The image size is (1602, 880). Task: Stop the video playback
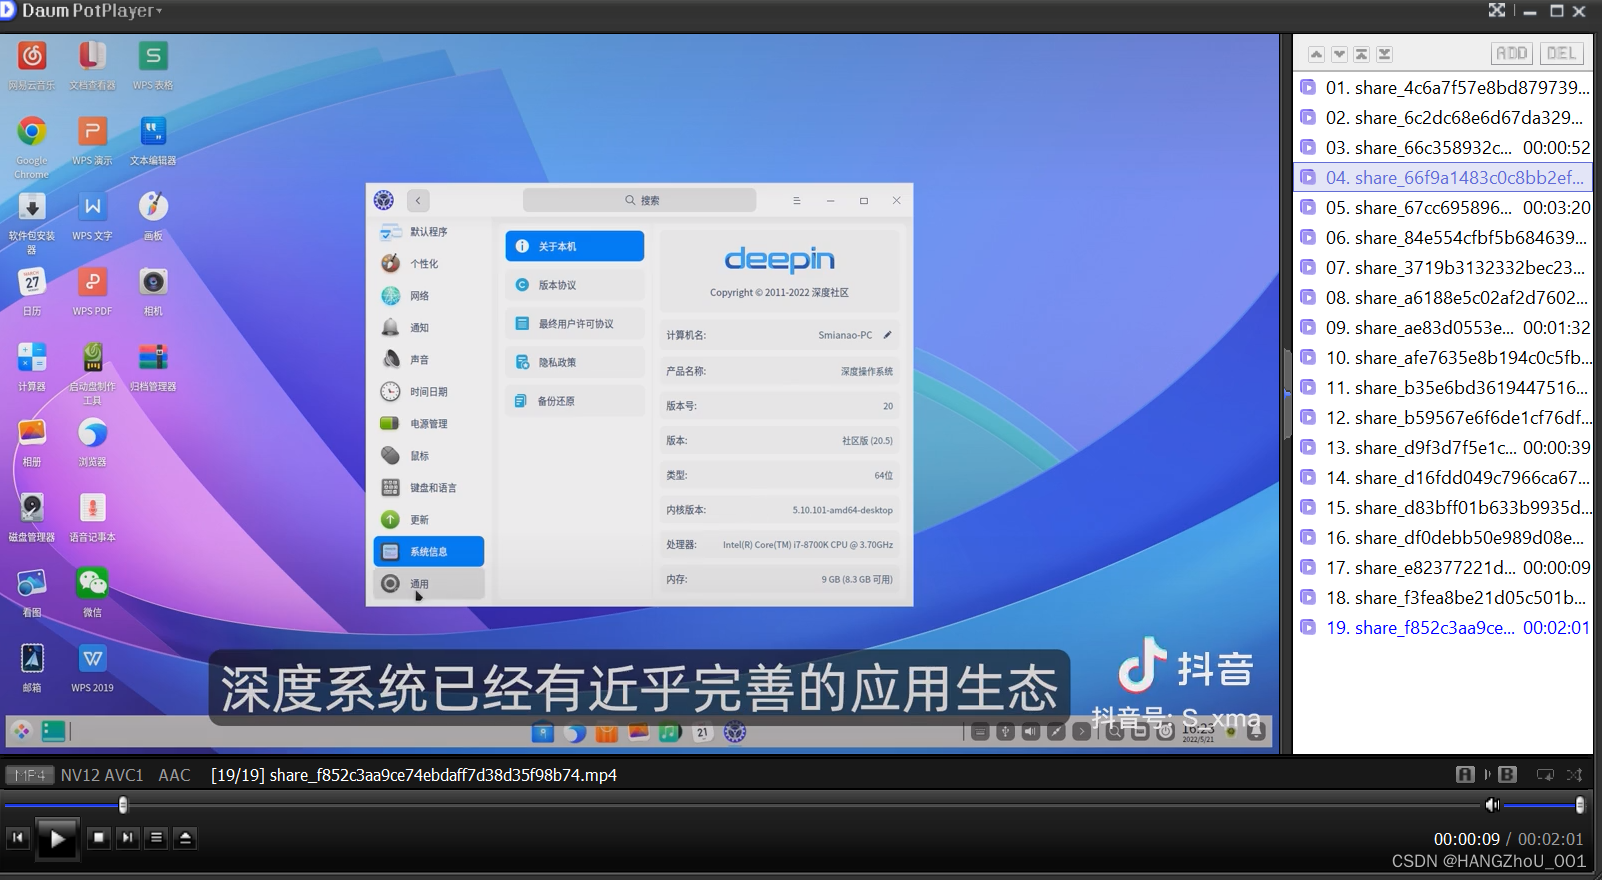(98, 838)
